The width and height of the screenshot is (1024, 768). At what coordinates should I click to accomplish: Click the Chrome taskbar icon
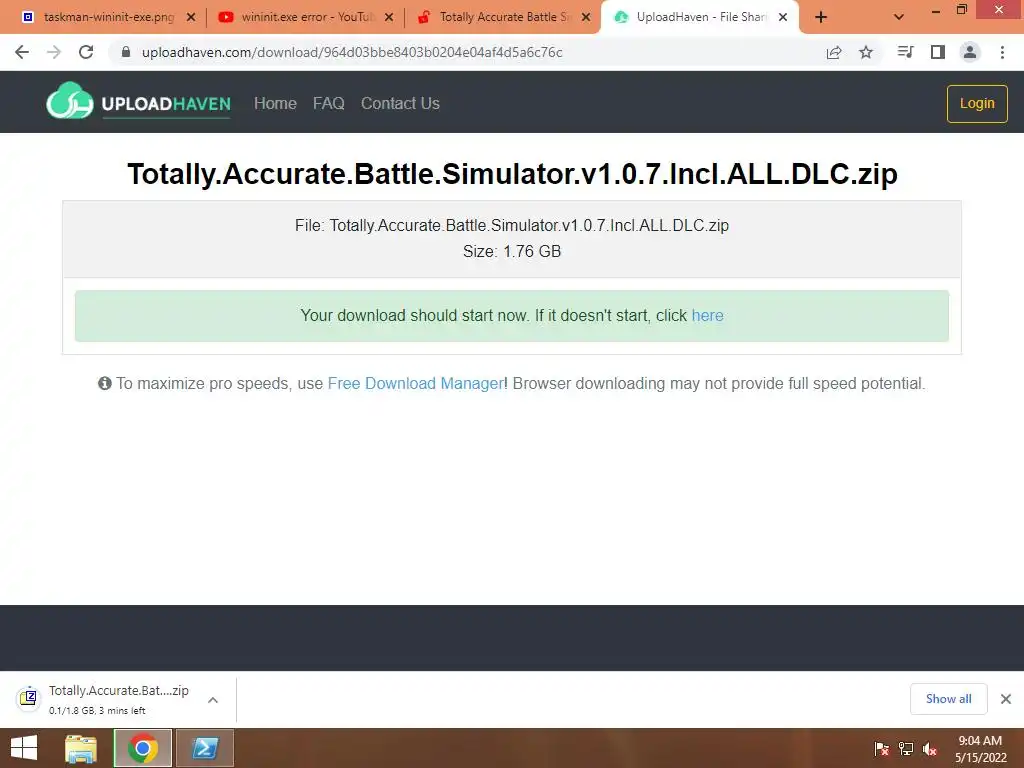142,748
